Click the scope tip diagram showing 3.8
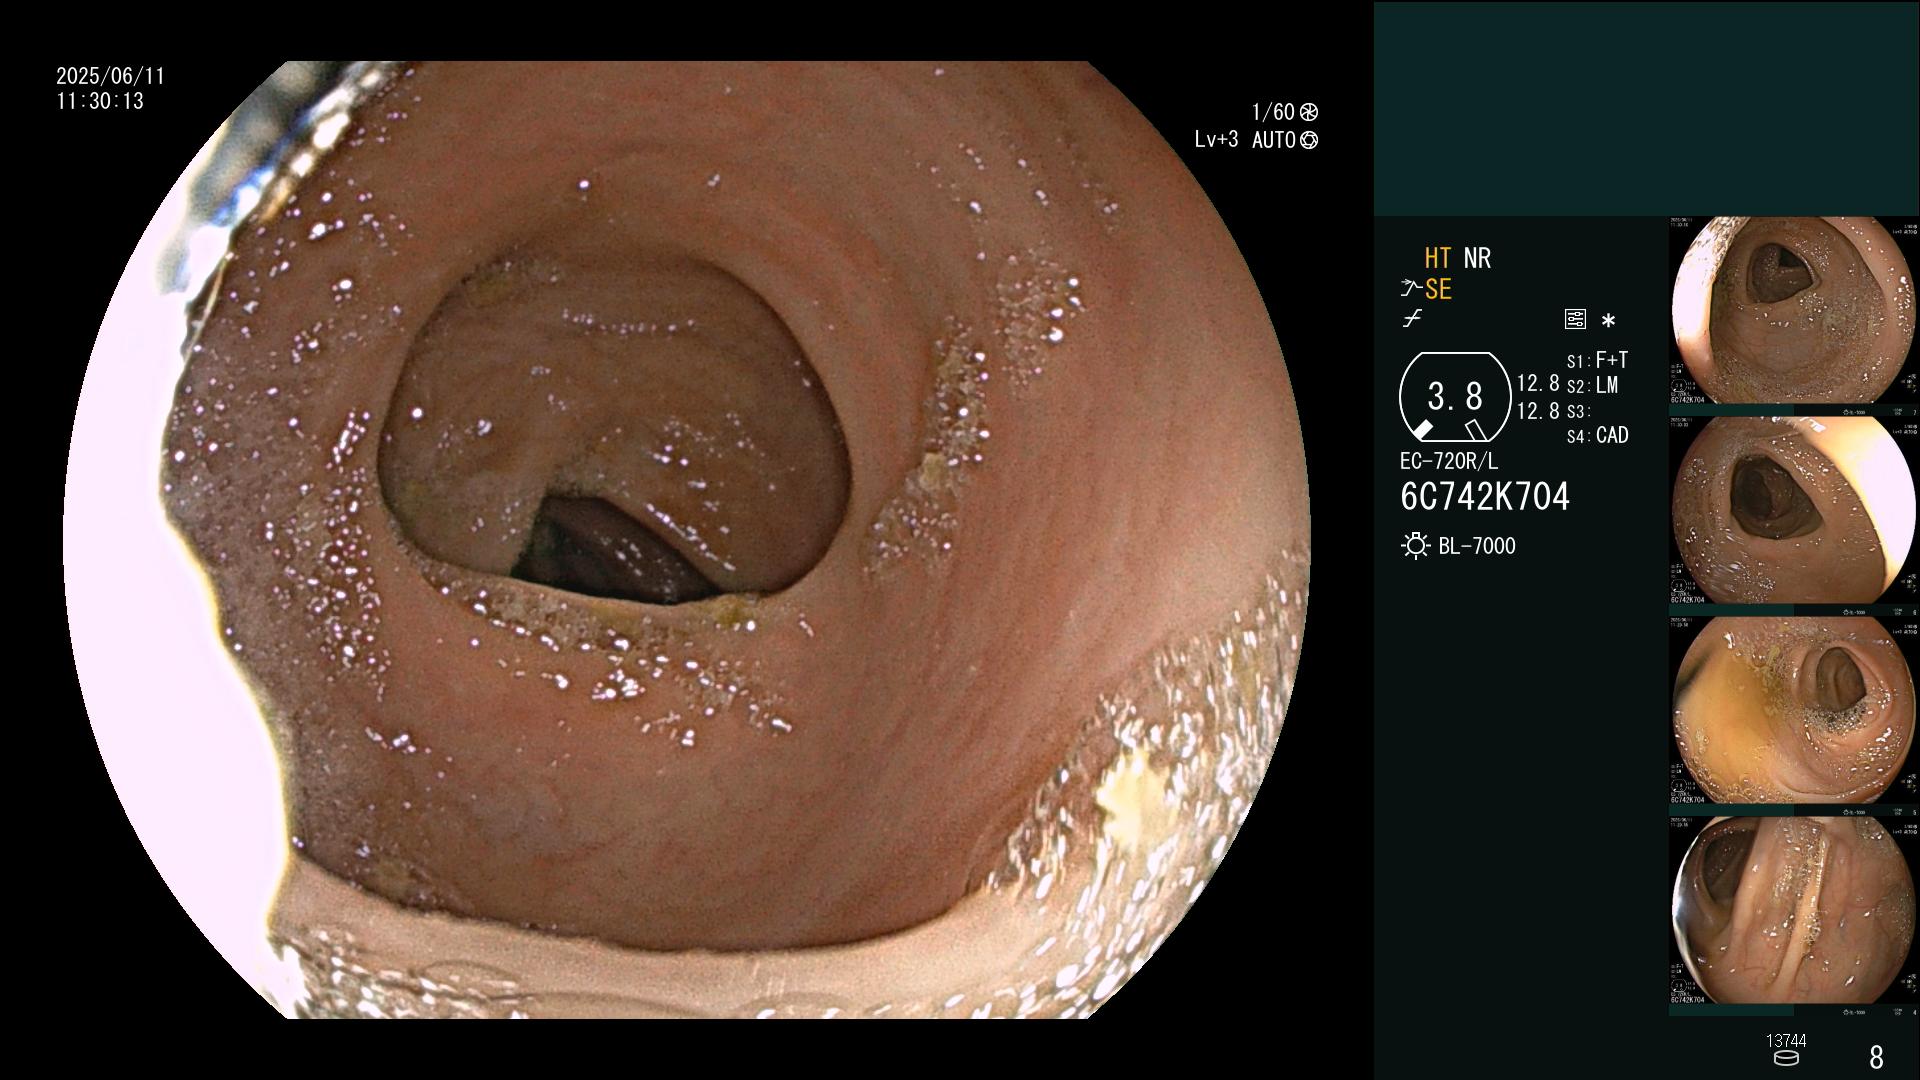 1455,397
